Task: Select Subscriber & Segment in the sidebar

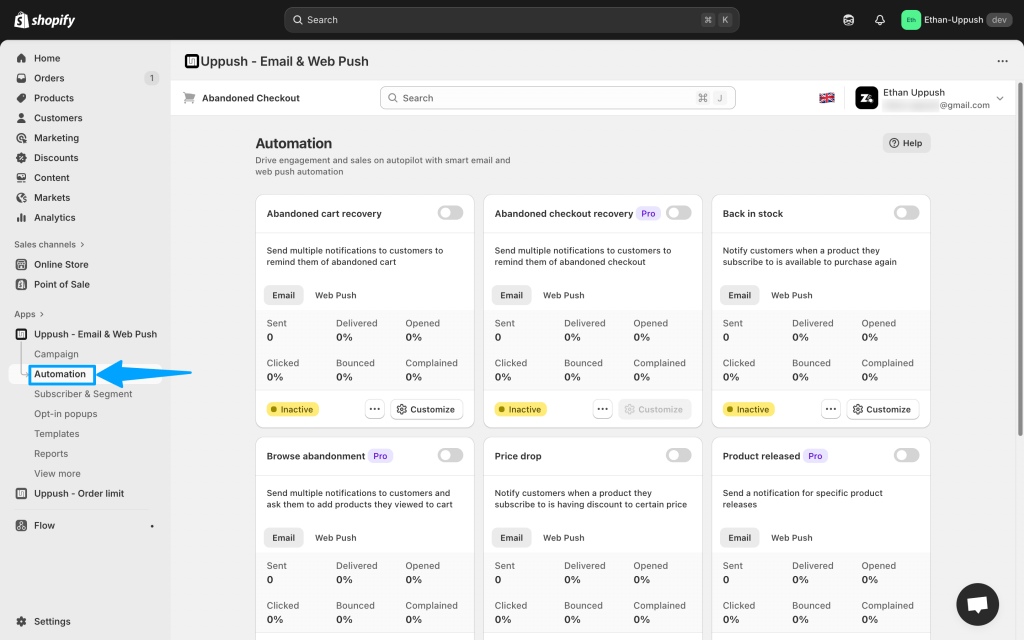Action: tap(83, 394)
